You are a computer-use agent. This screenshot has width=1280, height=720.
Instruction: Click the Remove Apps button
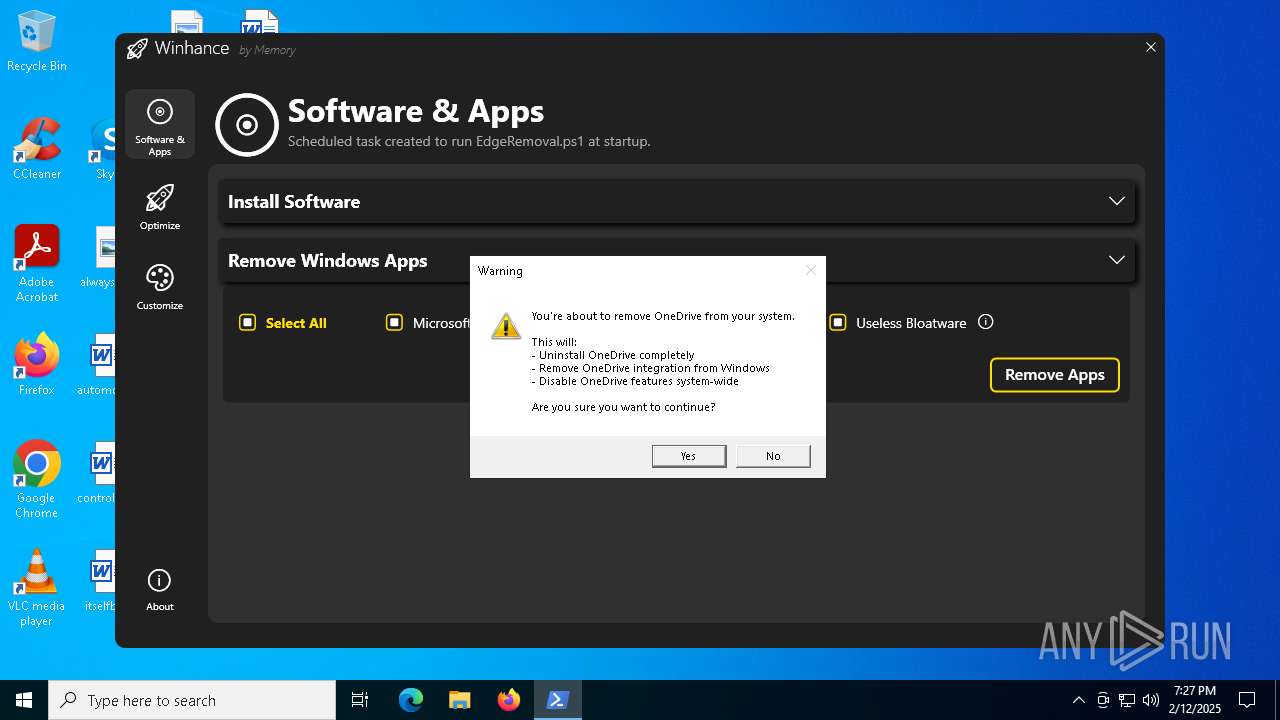(1054, 375)
